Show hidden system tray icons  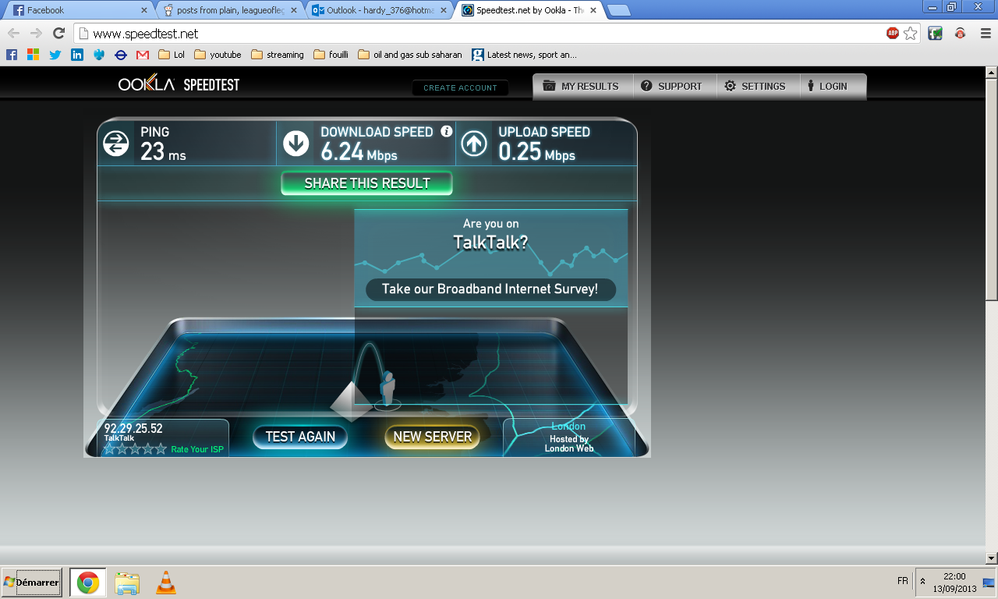[x=922, y=581]
